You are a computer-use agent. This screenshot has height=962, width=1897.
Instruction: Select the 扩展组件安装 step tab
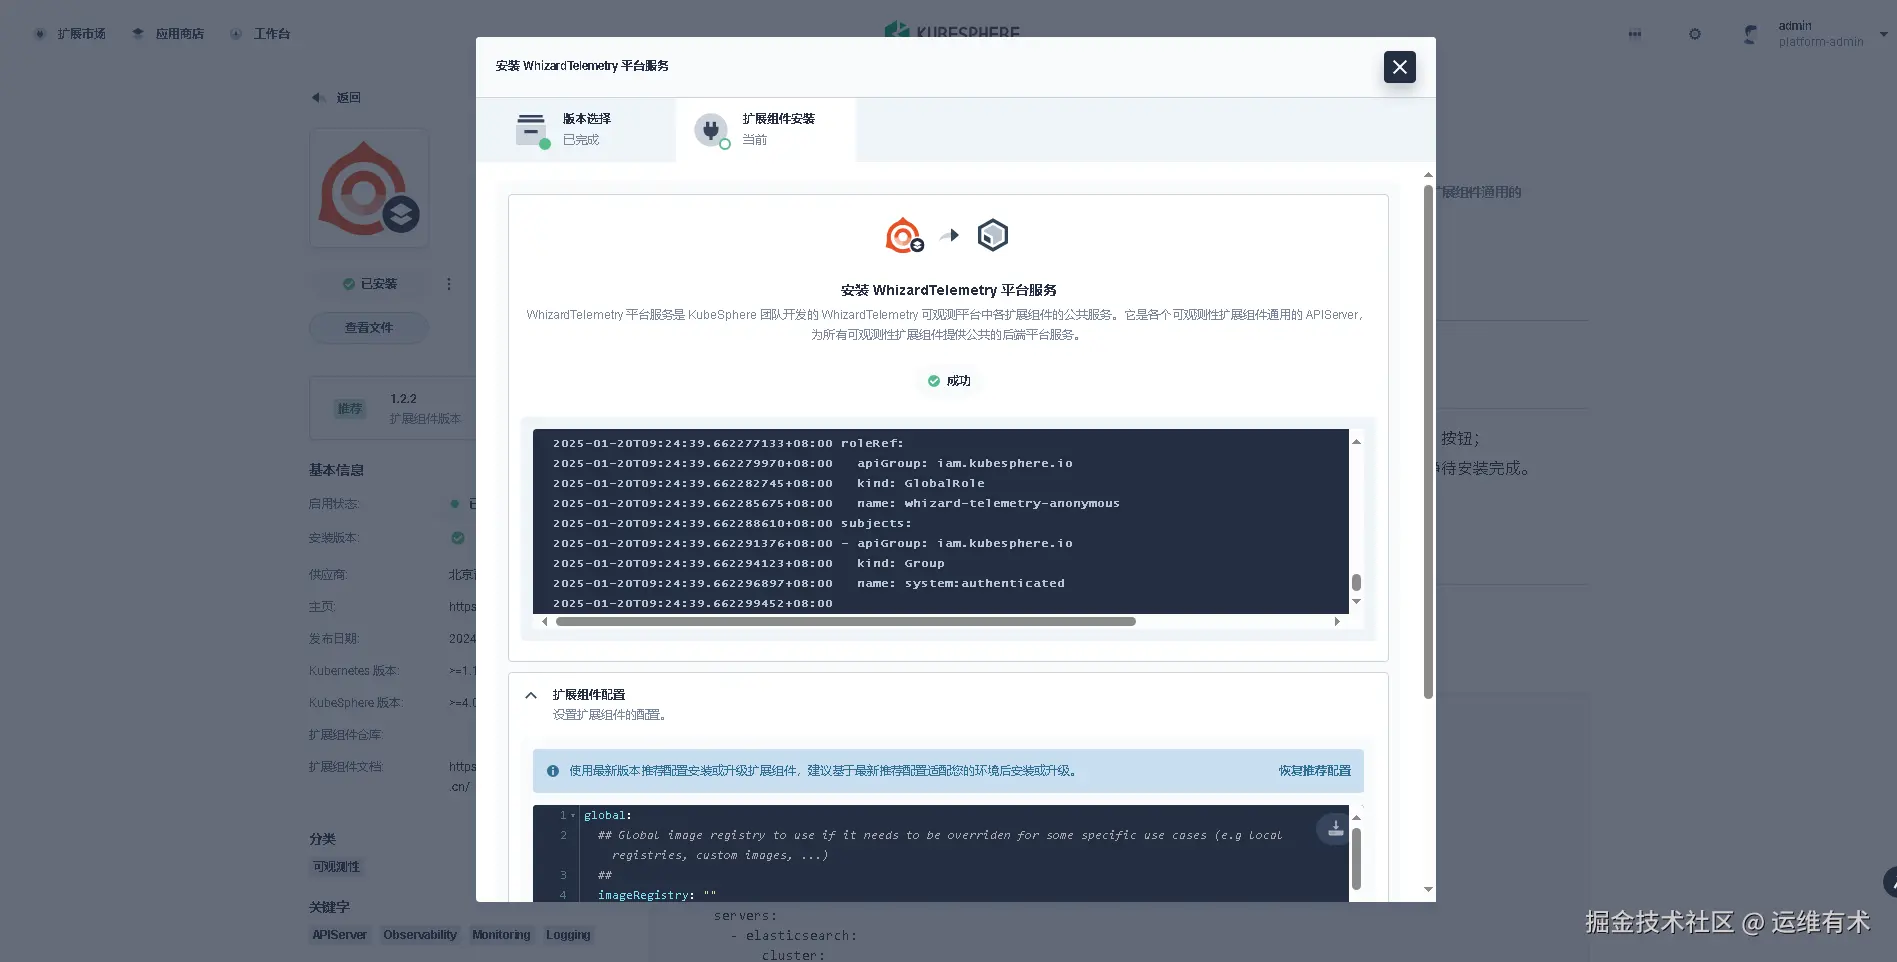point(766,129)
